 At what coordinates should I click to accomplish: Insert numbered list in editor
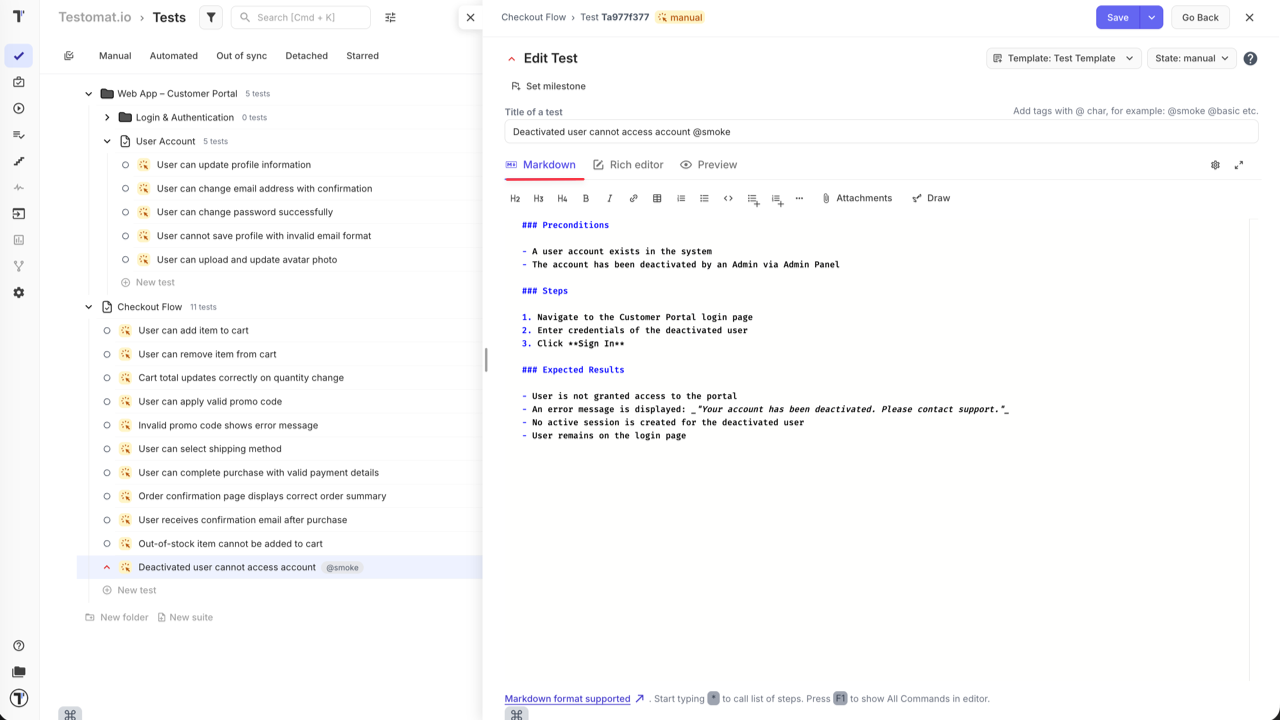pos(681,198)
